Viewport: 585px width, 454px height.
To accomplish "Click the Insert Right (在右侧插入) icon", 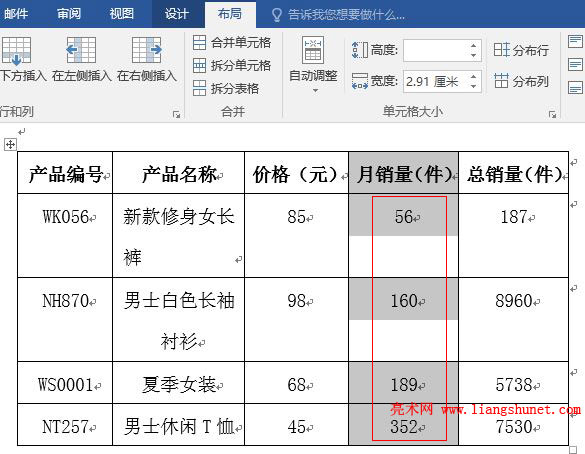I will pos(147,50).
